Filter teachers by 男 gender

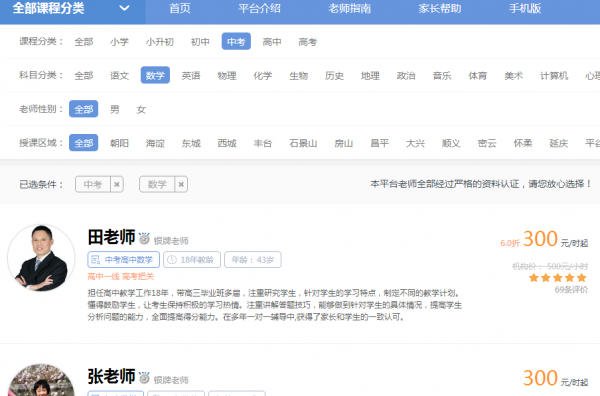point(115,109)
